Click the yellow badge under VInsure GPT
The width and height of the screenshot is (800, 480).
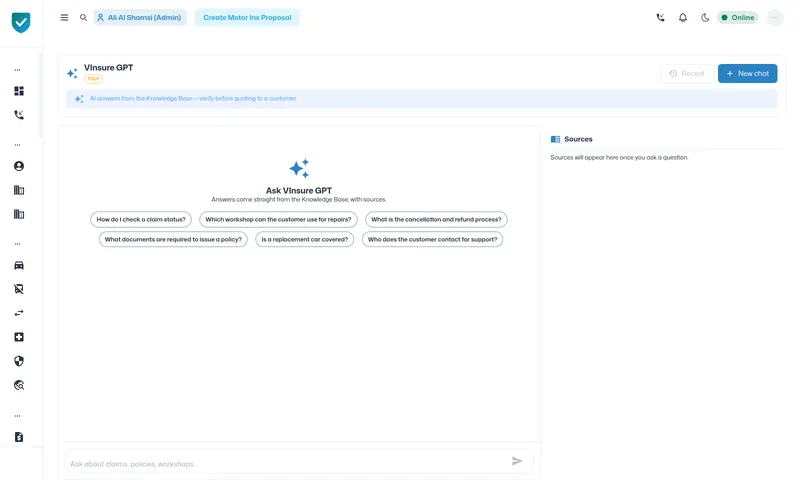click(93, 79)
